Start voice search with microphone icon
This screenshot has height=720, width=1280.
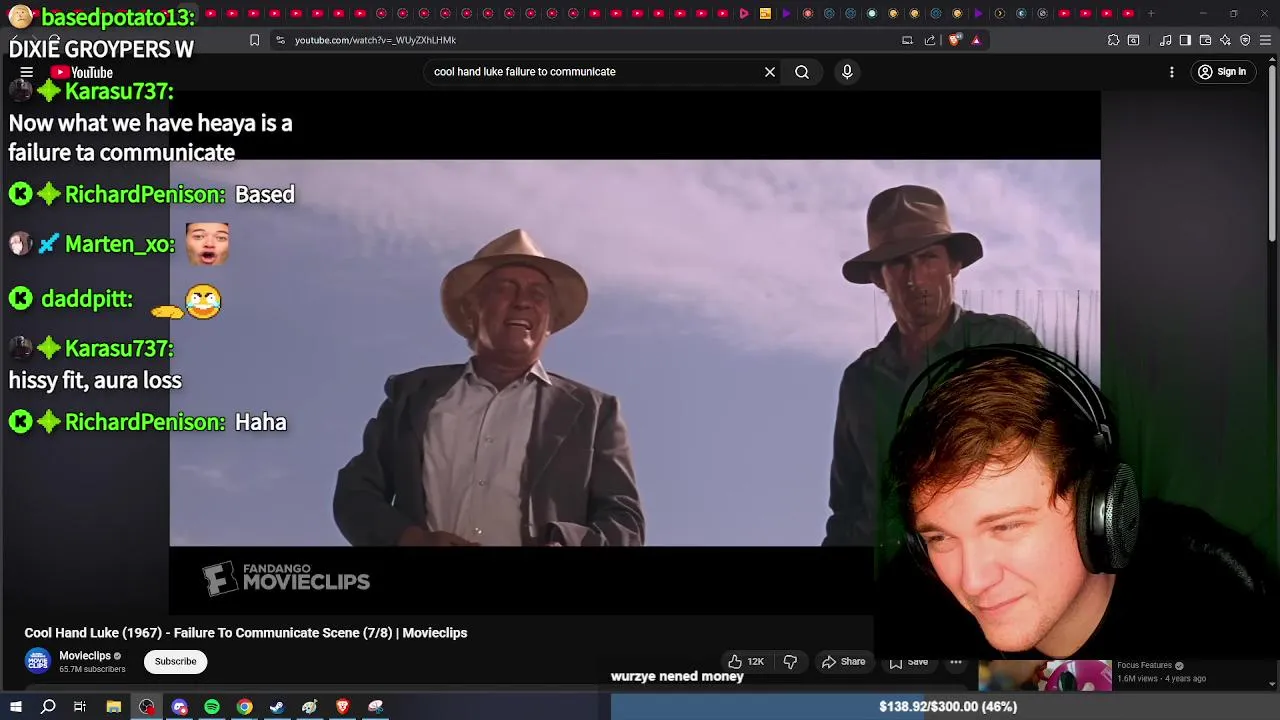tap(847, 72)
